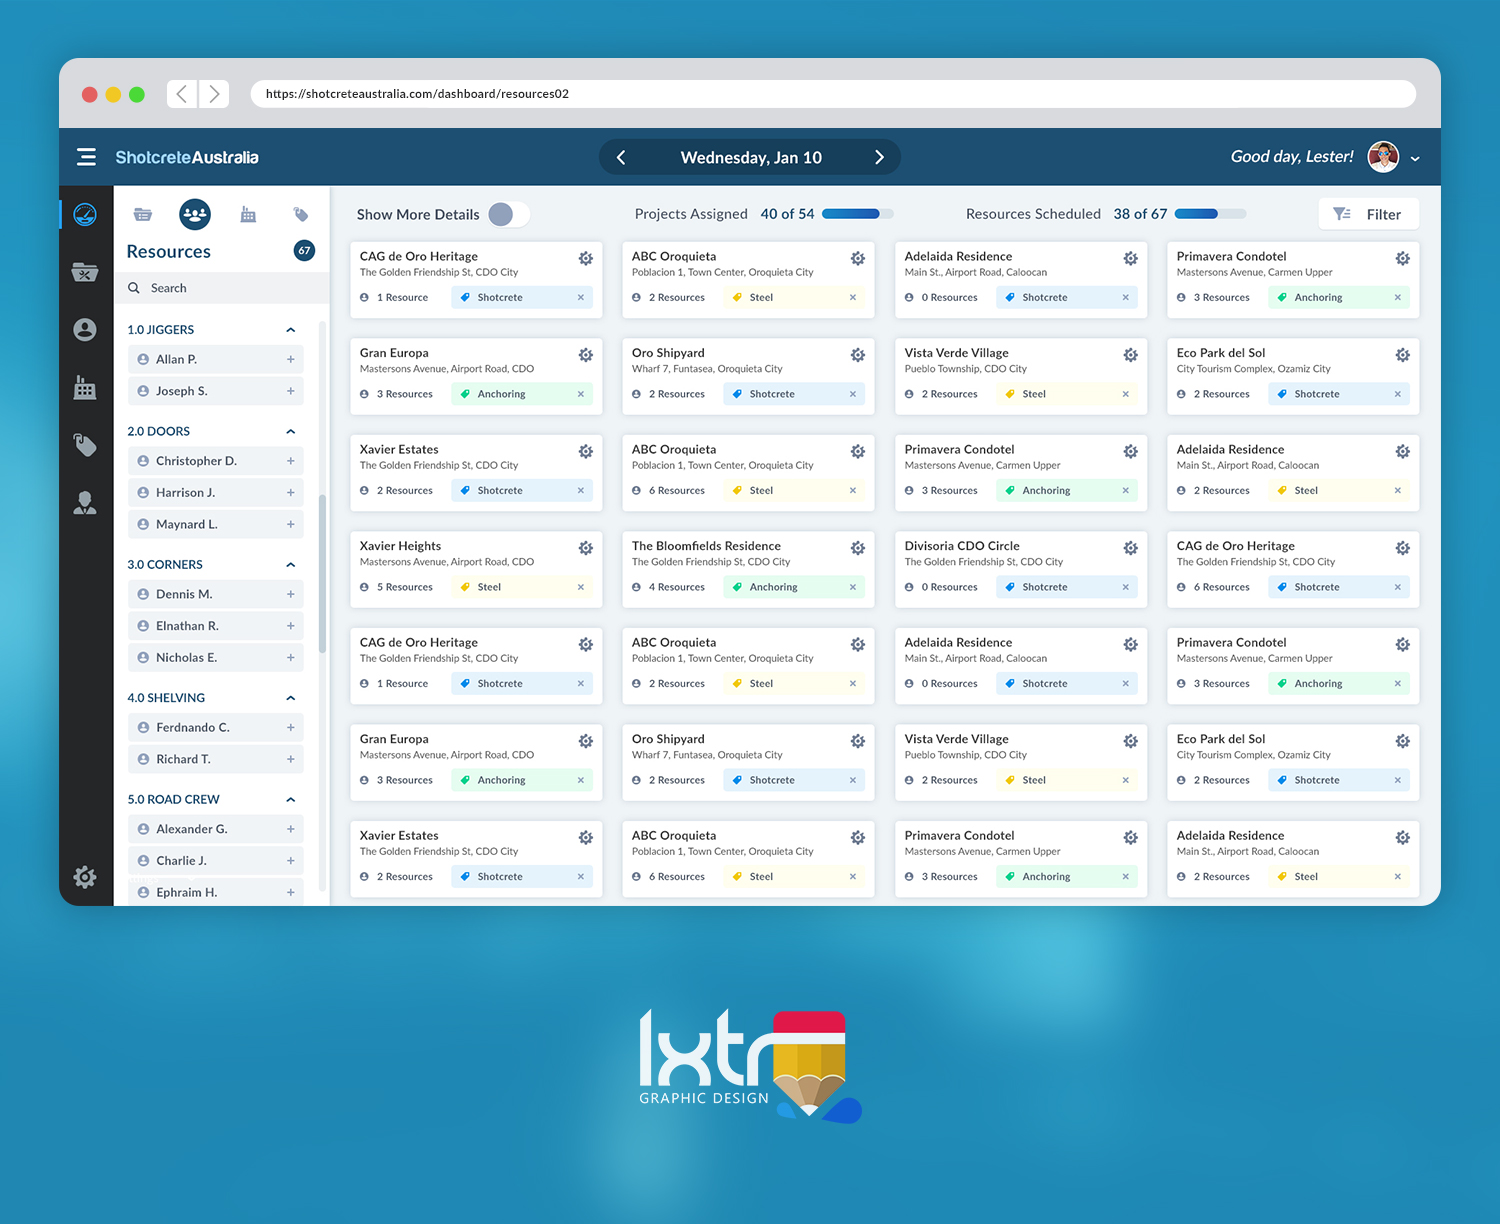Collapse the 4.0 SHELVING group
The width and height of the screenshot is (1500, 1224).
point(291,698)
